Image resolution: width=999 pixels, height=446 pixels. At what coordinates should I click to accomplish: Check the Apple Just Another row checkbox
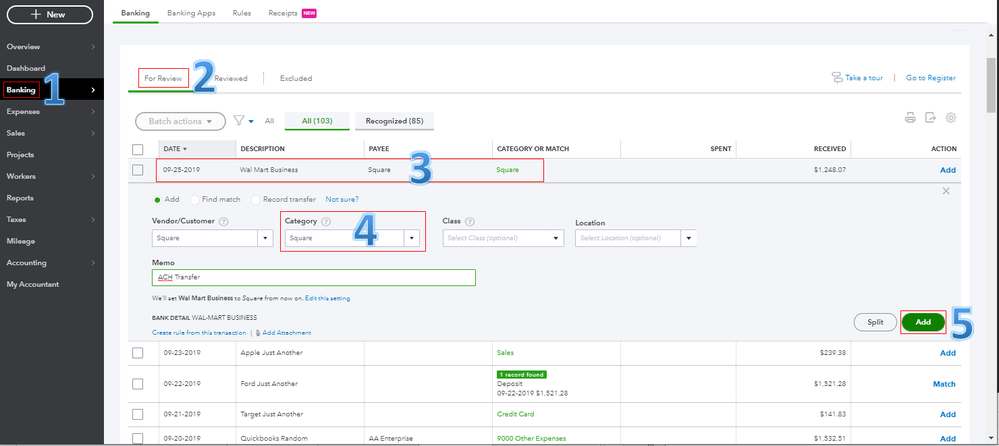(138, 352)
